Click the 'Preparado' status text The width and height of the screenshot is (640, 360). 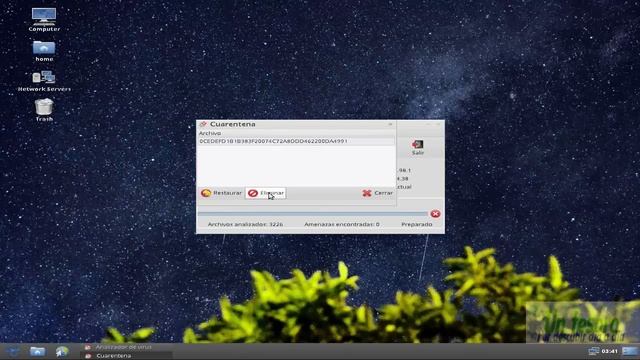click(x=417, y=224)
